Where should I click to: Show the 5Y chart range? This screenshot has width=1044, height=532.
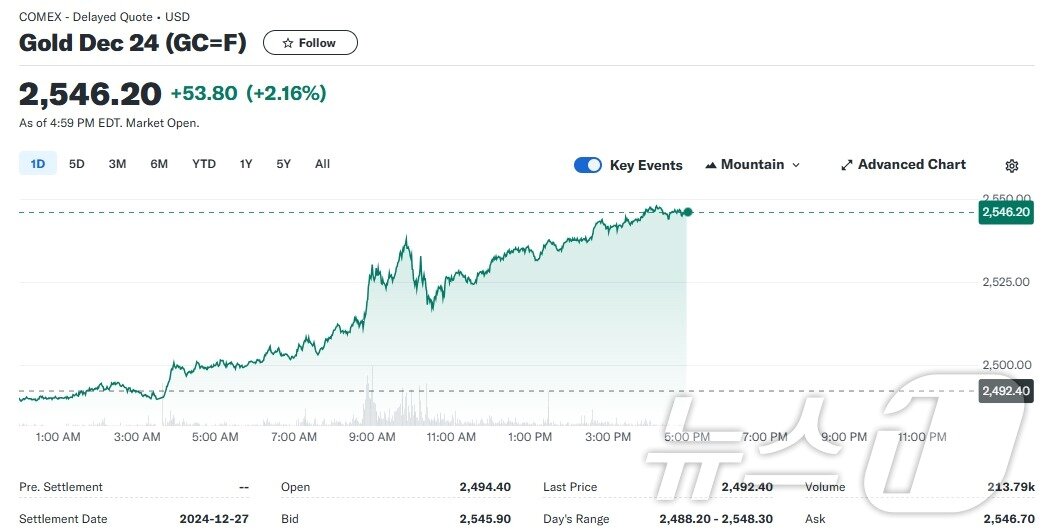(x=284, y=164)
